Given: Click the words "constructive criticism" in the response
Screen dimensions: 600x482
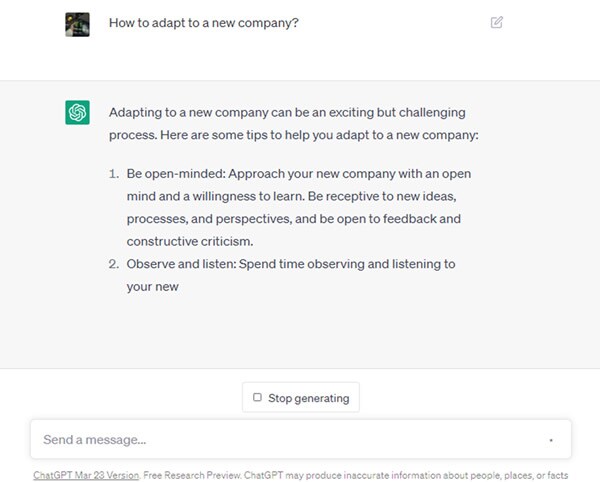Looking at the screenshot, I should pos(191,241).
